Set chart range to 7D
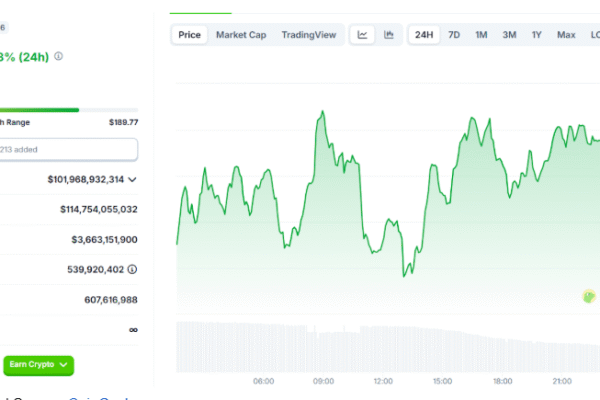The height and width of the screenshot is (400, 600). [454, 35]
